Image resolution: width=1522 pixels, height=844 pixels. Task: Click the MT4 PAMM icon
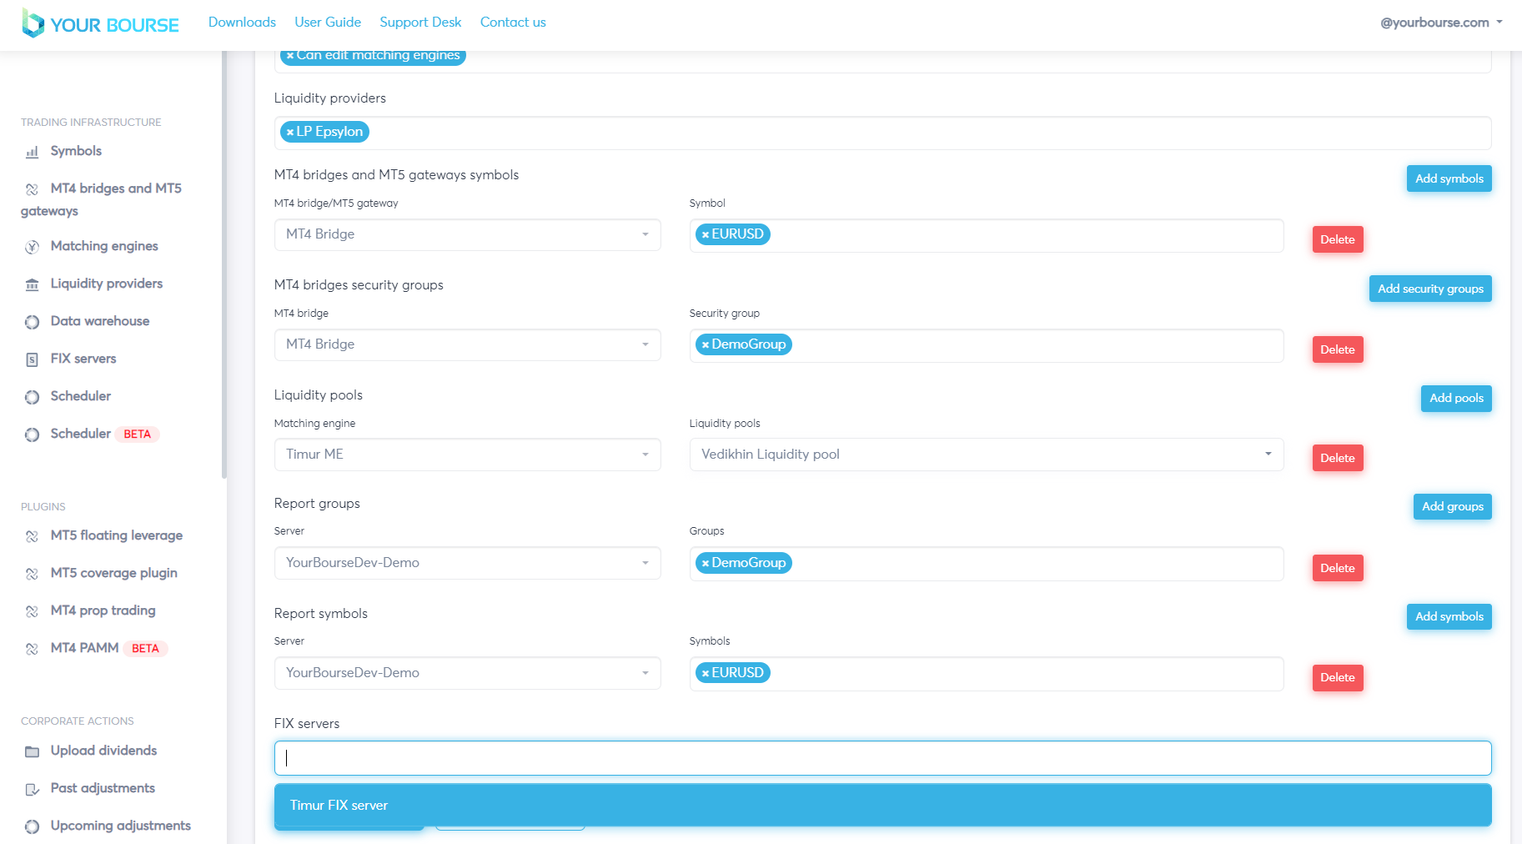[x=32, y=649]
